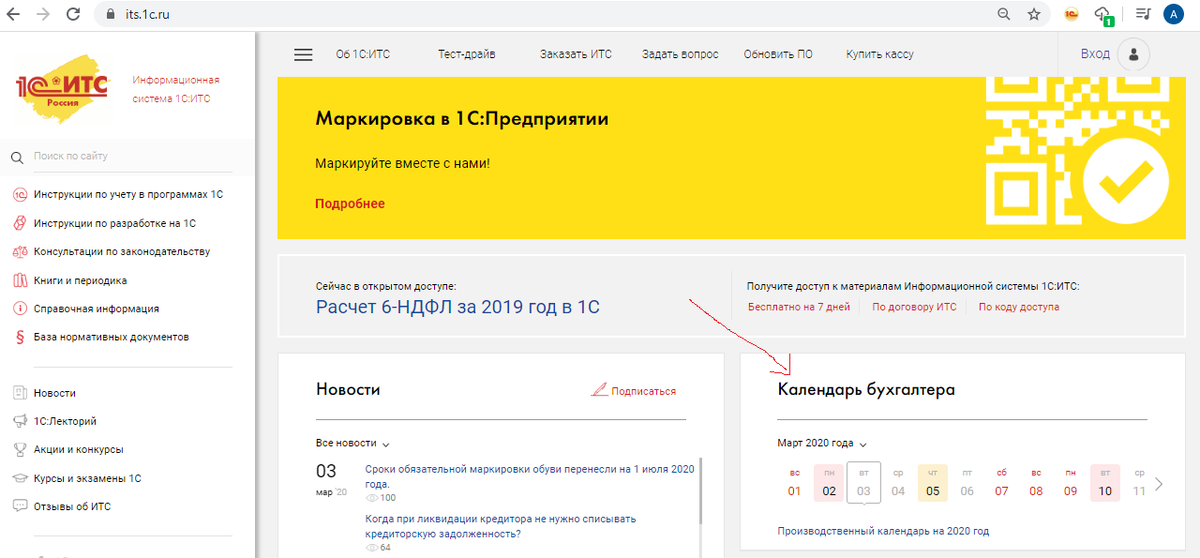Image resolution: width=1200 pixels, height=558 pixels.
Task: Click the zoom magnifier in address bar
Action: (x=1004, y=14)
